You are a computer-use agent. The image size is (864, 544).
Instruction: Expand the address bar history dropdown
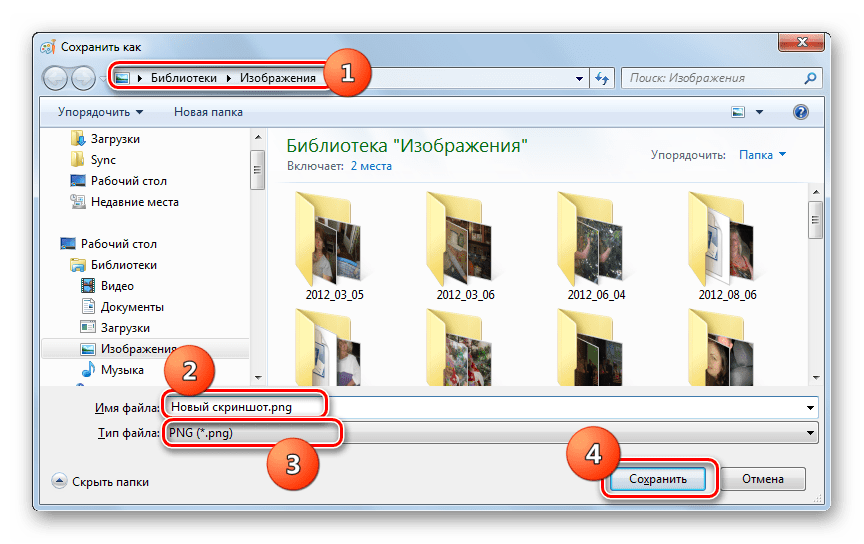click(579, 79)
